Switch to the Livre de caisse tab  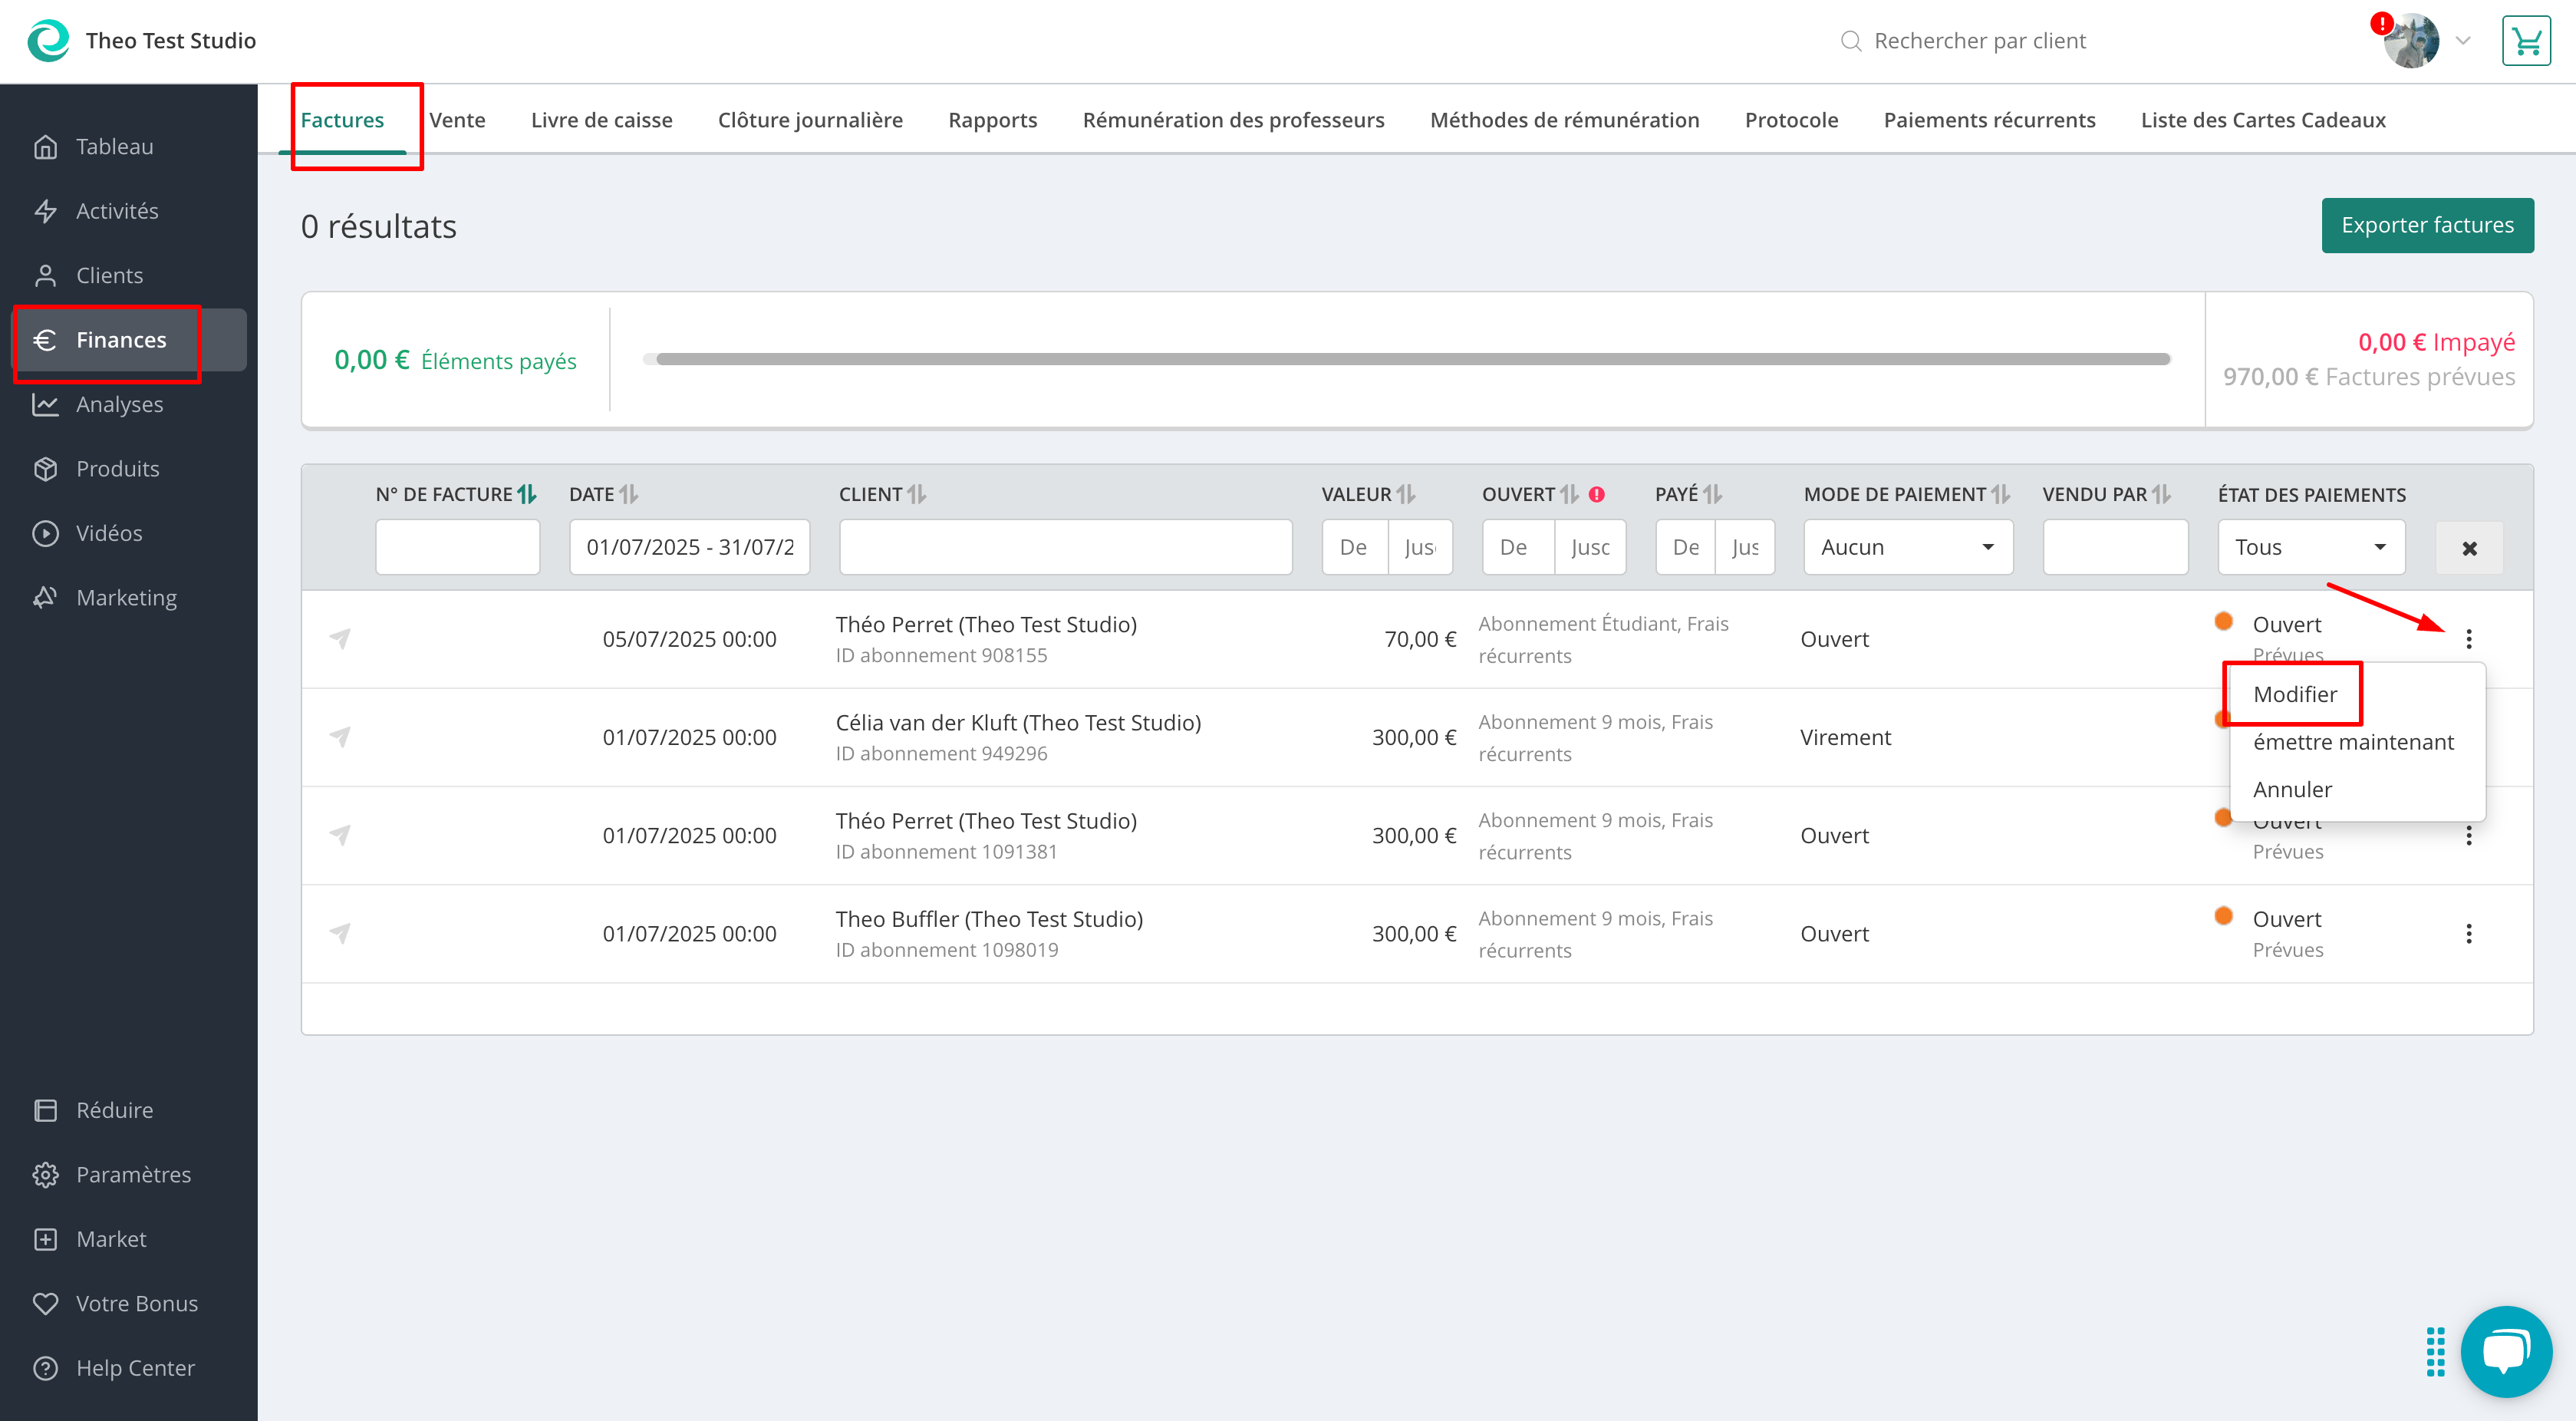pos(601,120)
